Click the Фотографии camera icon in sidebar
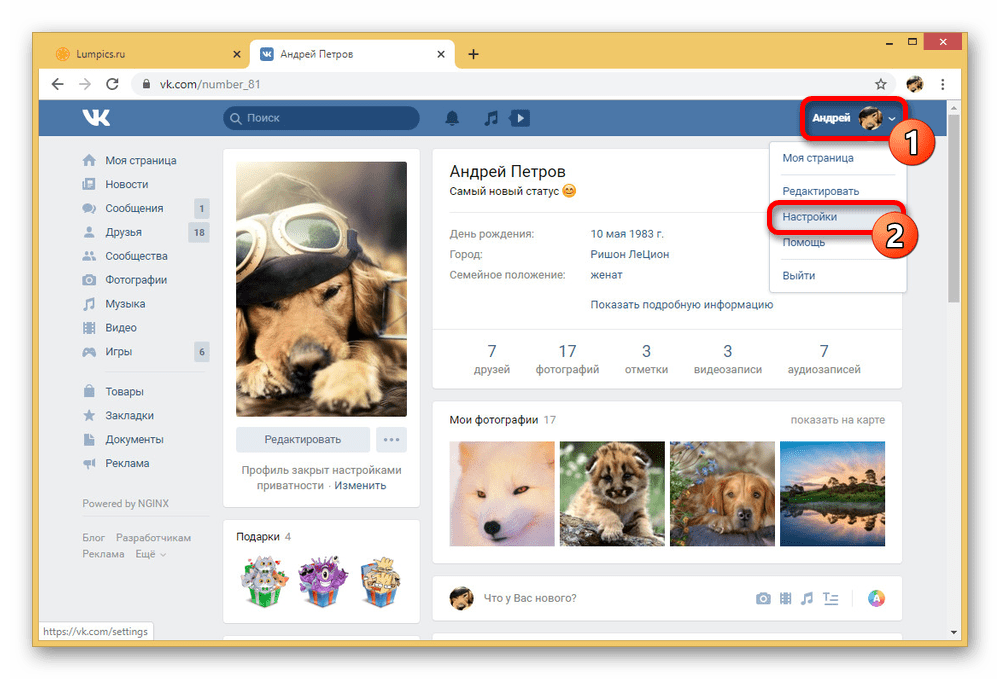This screenshot has height=679, width=1000. (89, 280)
